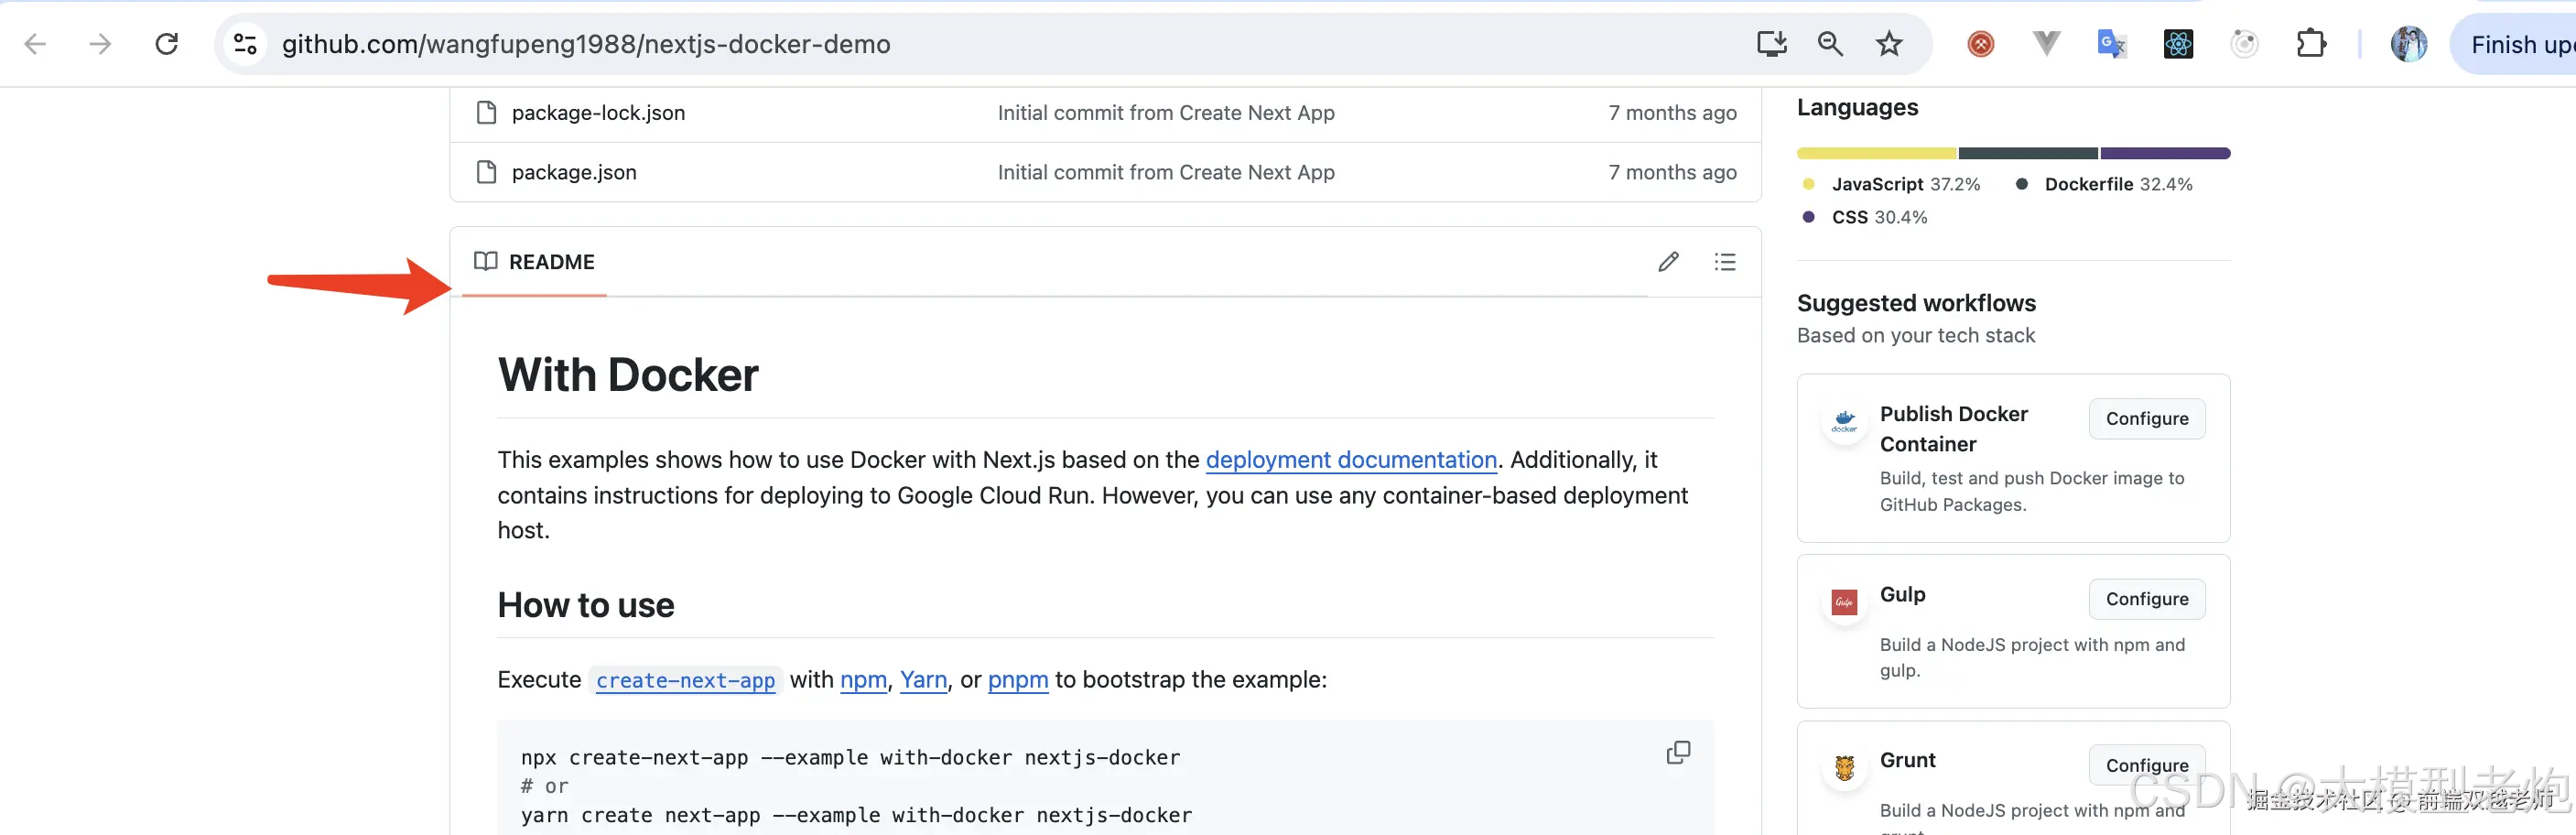Click the JavaScript portion of language bar
This screenshot has width=2576, height=835.
(1875, 152)
